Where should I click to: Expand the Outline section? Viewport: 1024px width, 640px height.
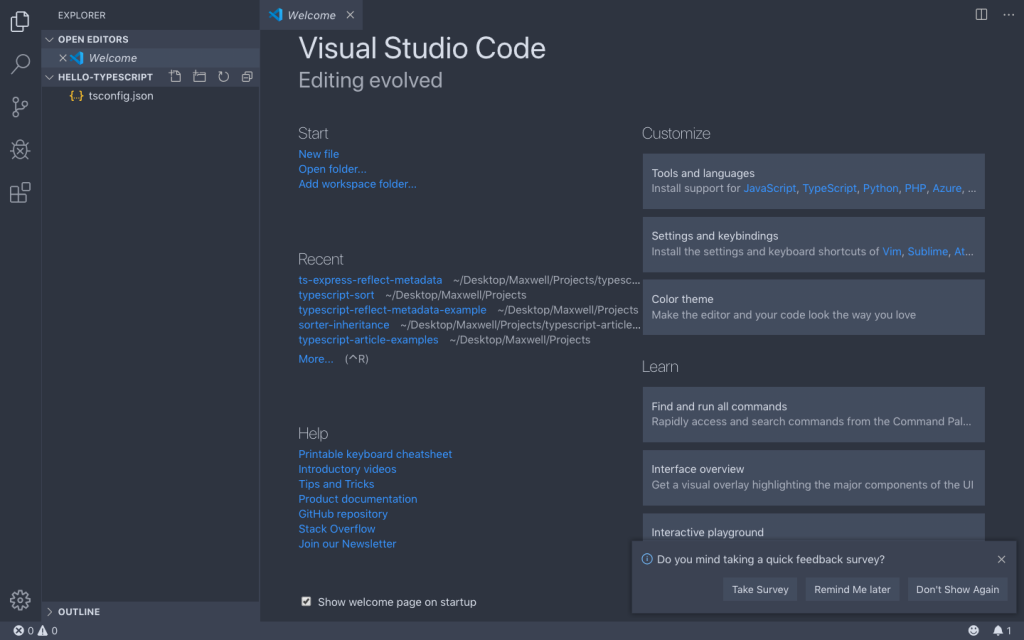coord(50,611)
